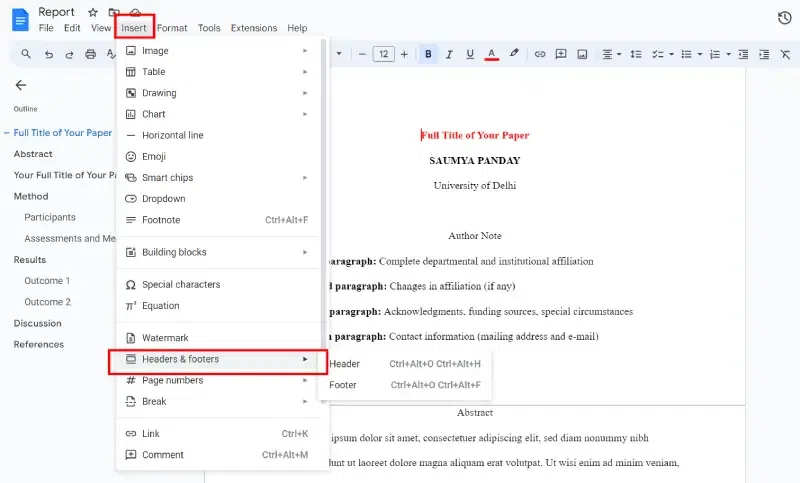
Task: Insert a Horizontal line
Action: [218, 135]
